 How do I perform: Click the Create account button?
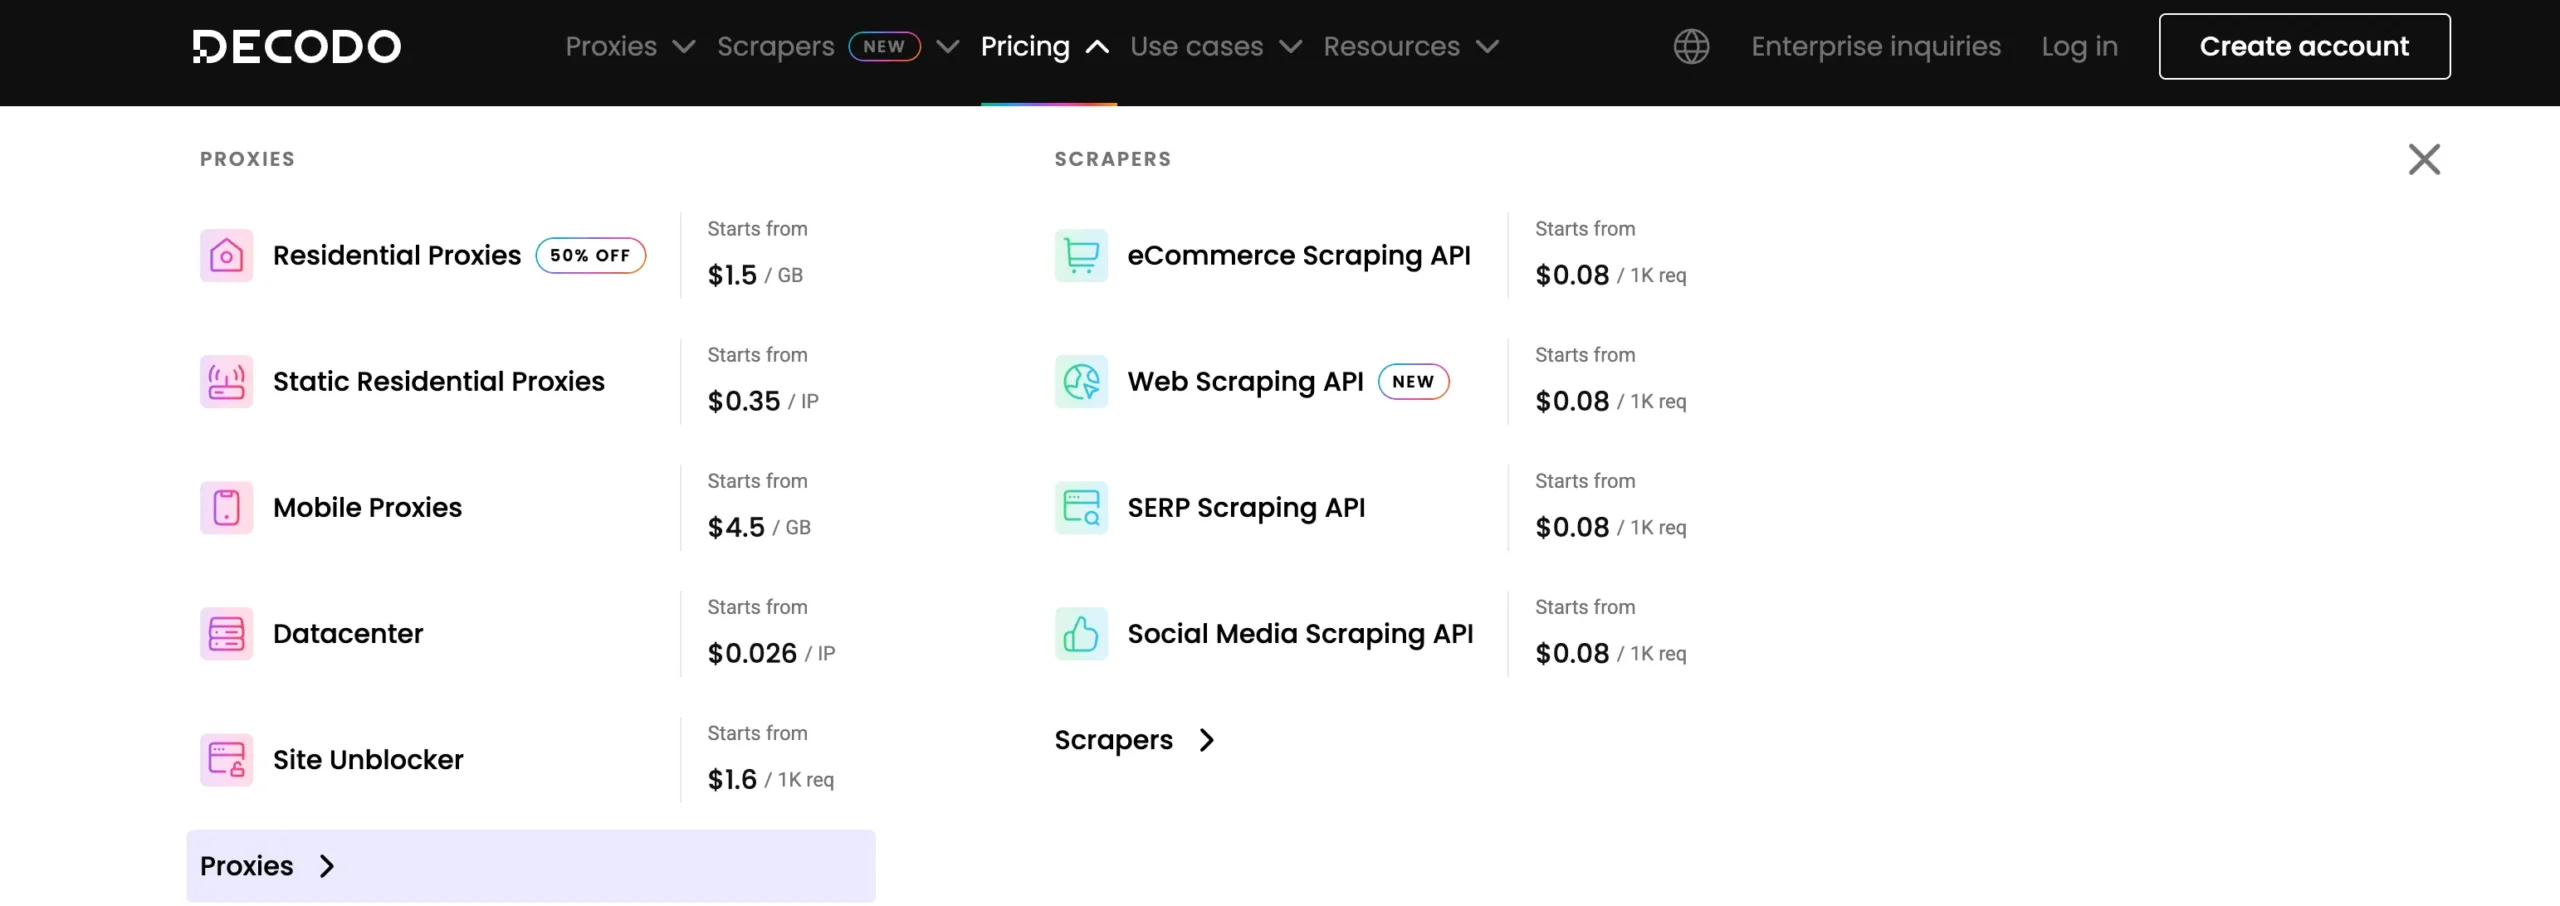pyautogui.click(x=2304, y=46)
